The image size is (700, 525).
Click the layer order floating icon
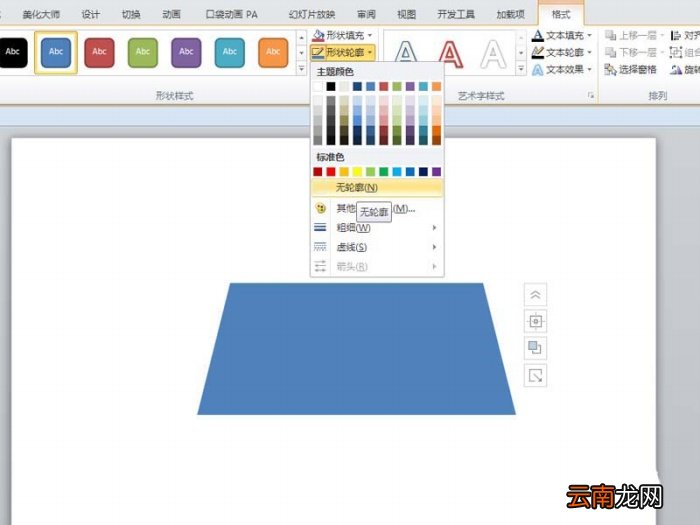click(x=535, y=348)
